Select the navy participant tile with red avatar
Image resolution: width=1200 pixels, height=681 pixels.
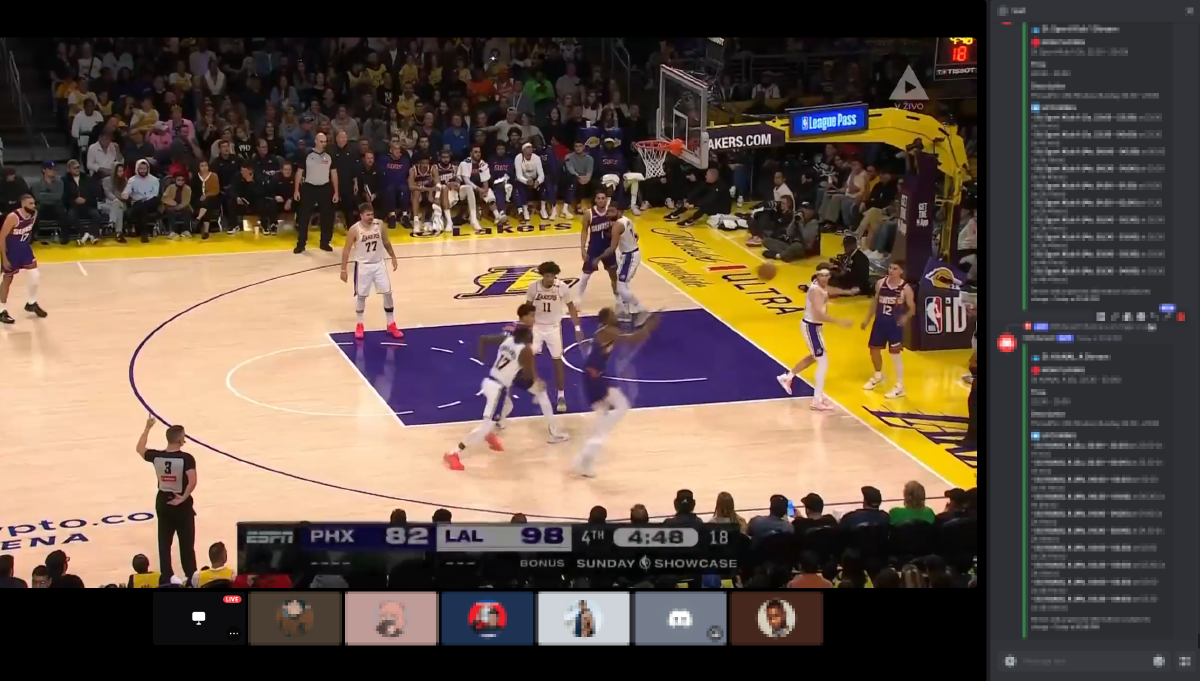pyautogui.click(x=487, y=618)
